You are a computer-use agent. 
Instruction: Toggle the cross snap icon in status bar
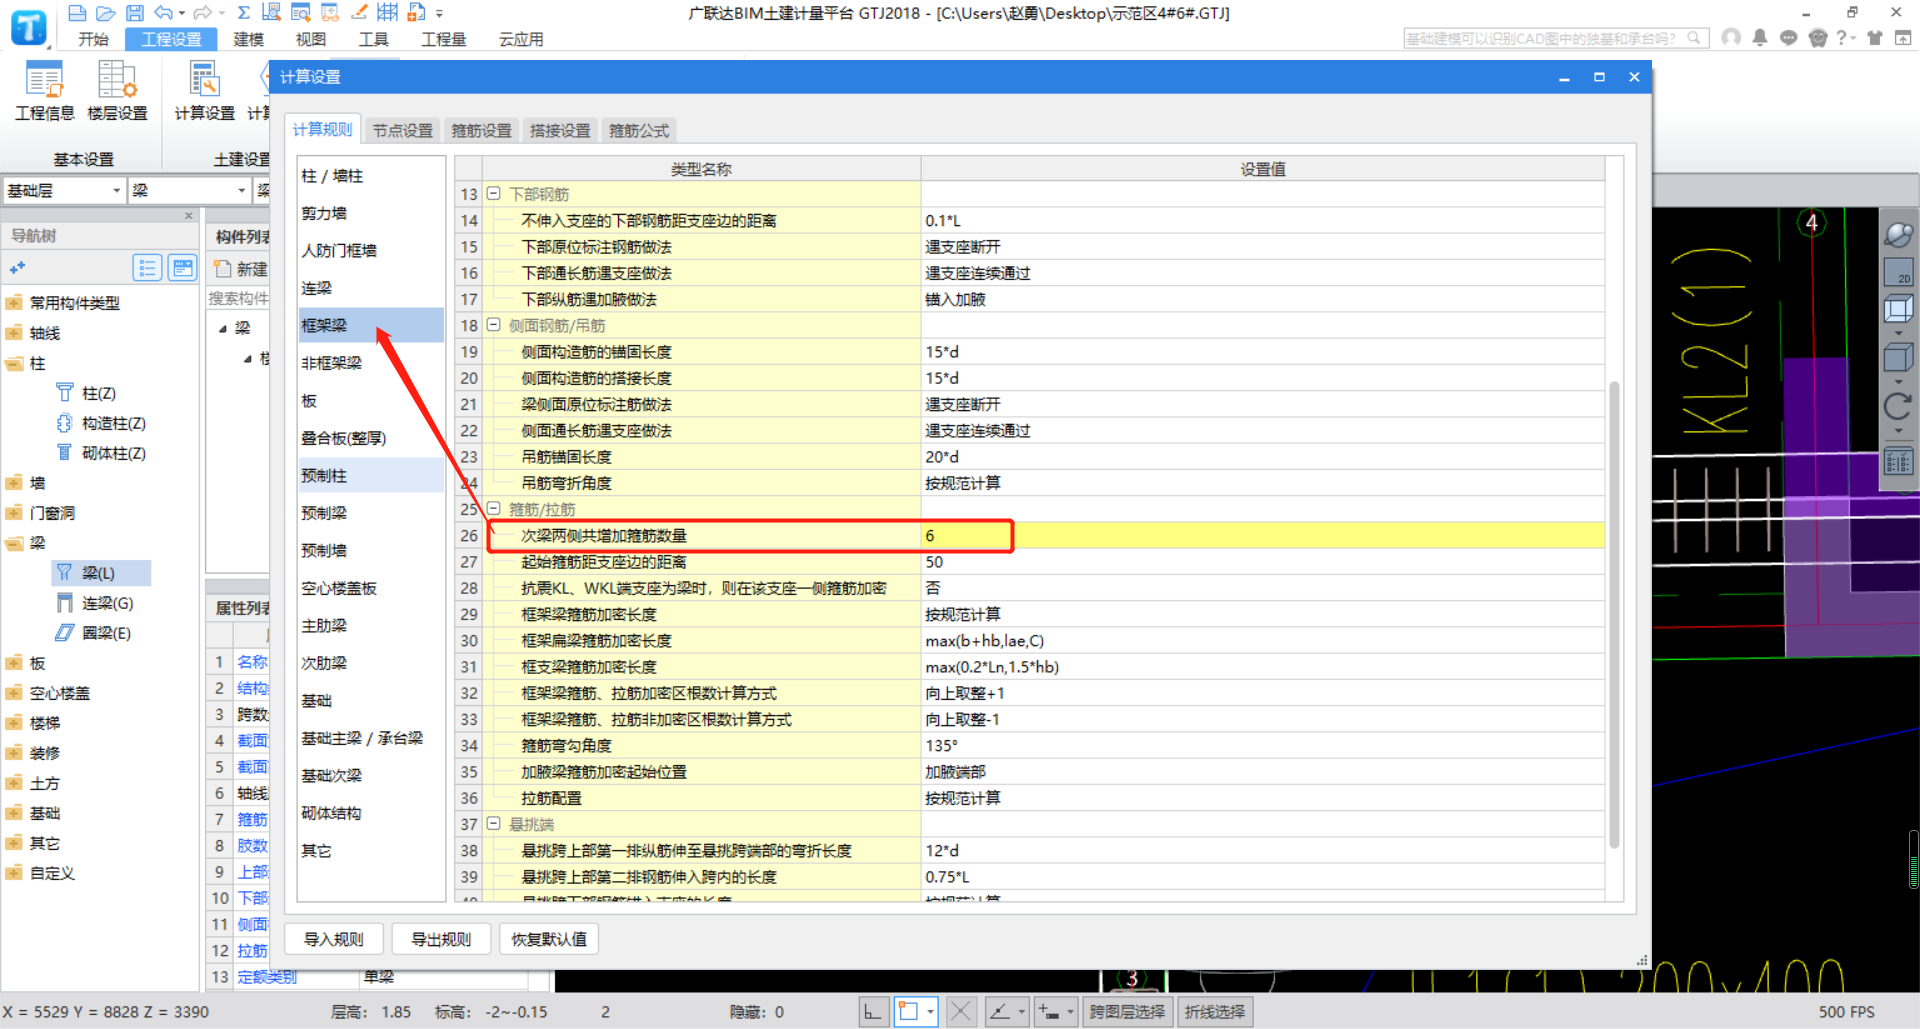coord(960,1012)
